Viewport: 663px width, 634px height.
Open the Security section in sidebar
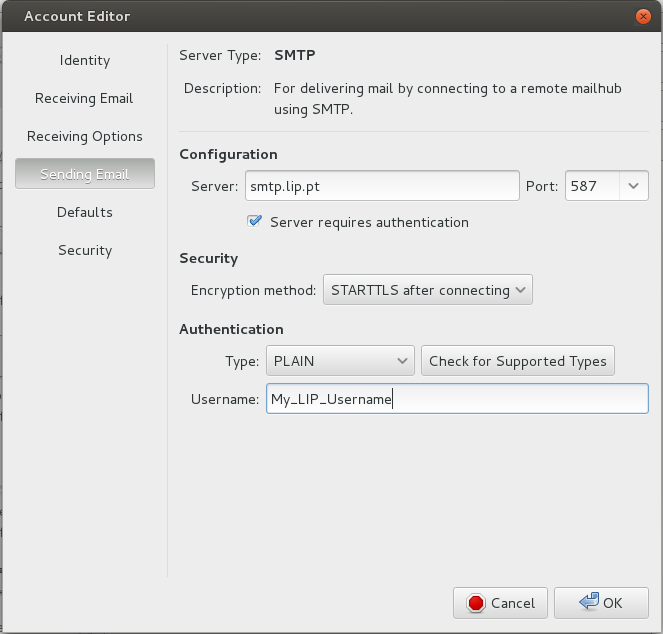click(85, 250)
